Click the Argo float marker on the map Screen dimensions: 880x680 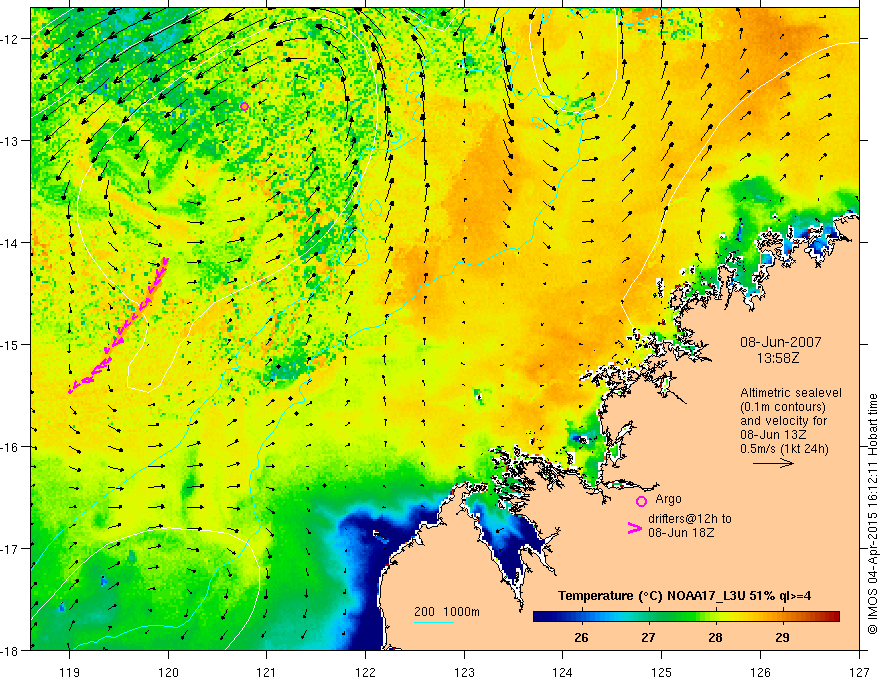(x=244, y=107)
